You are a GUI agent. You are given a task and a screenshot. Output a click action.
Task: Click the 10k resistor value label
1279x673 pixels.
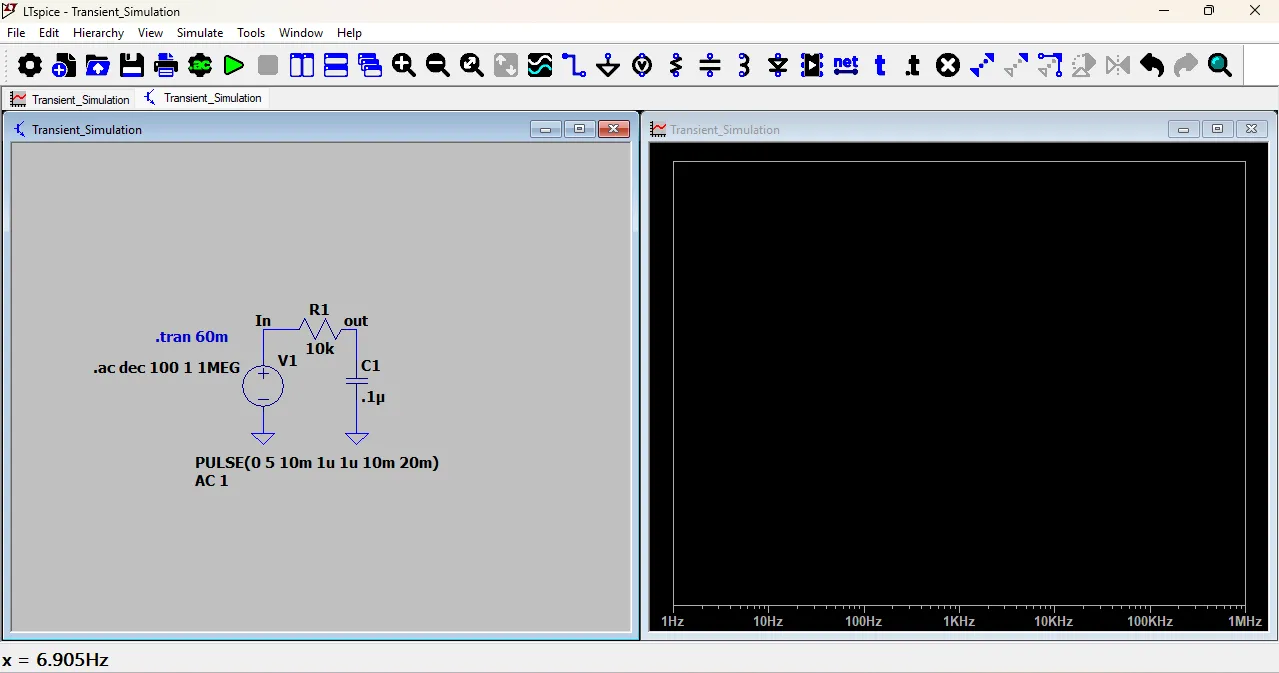click(320, 349)
